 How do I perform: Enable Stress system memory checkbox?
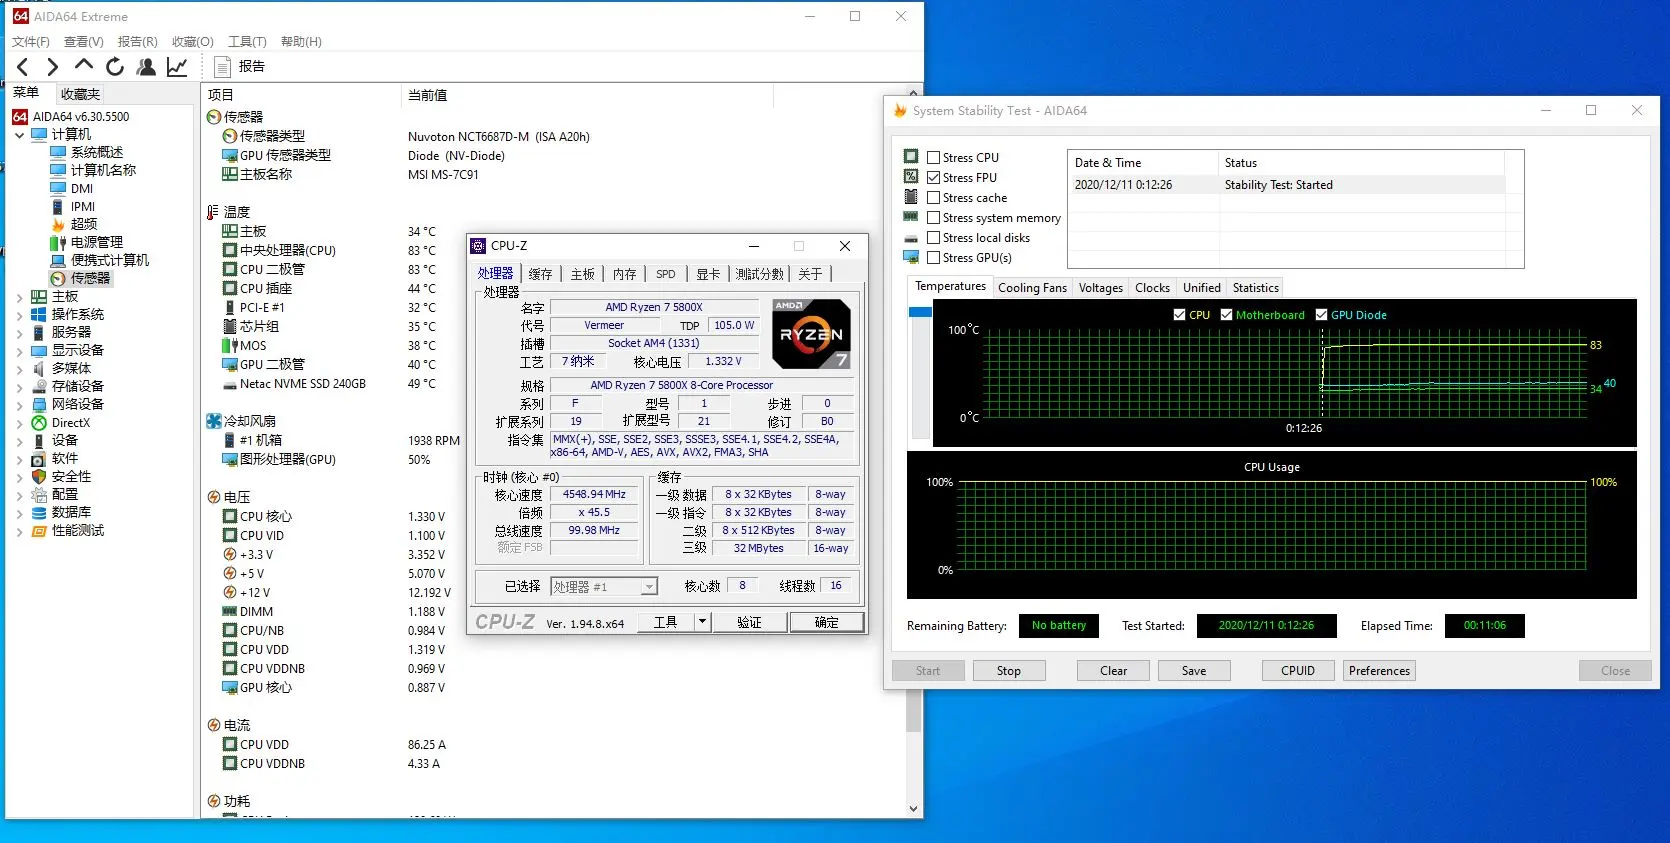click(933, 218)
